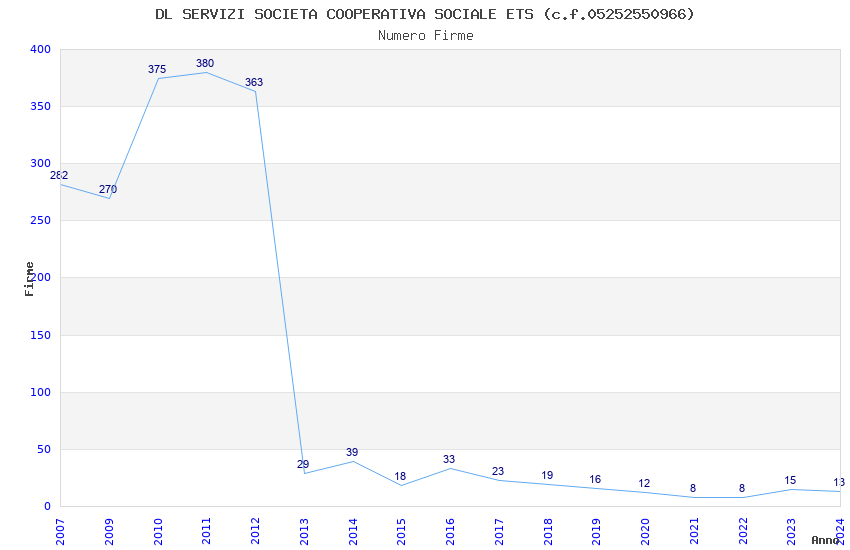Click the 23 data label
The height and width of the screenshot is (550, 850).
(498, 471)
